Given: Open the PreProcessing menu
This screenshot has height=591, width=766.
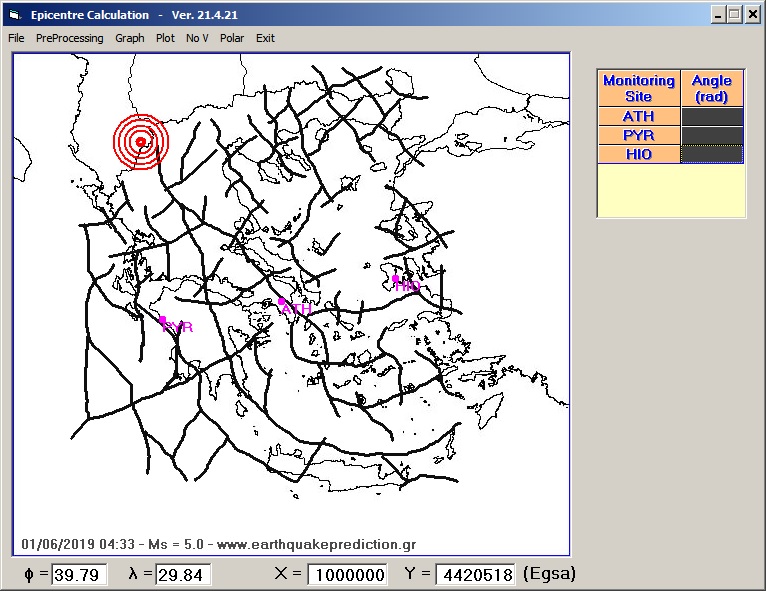Looking at the screenshot, I should point(69,38).
